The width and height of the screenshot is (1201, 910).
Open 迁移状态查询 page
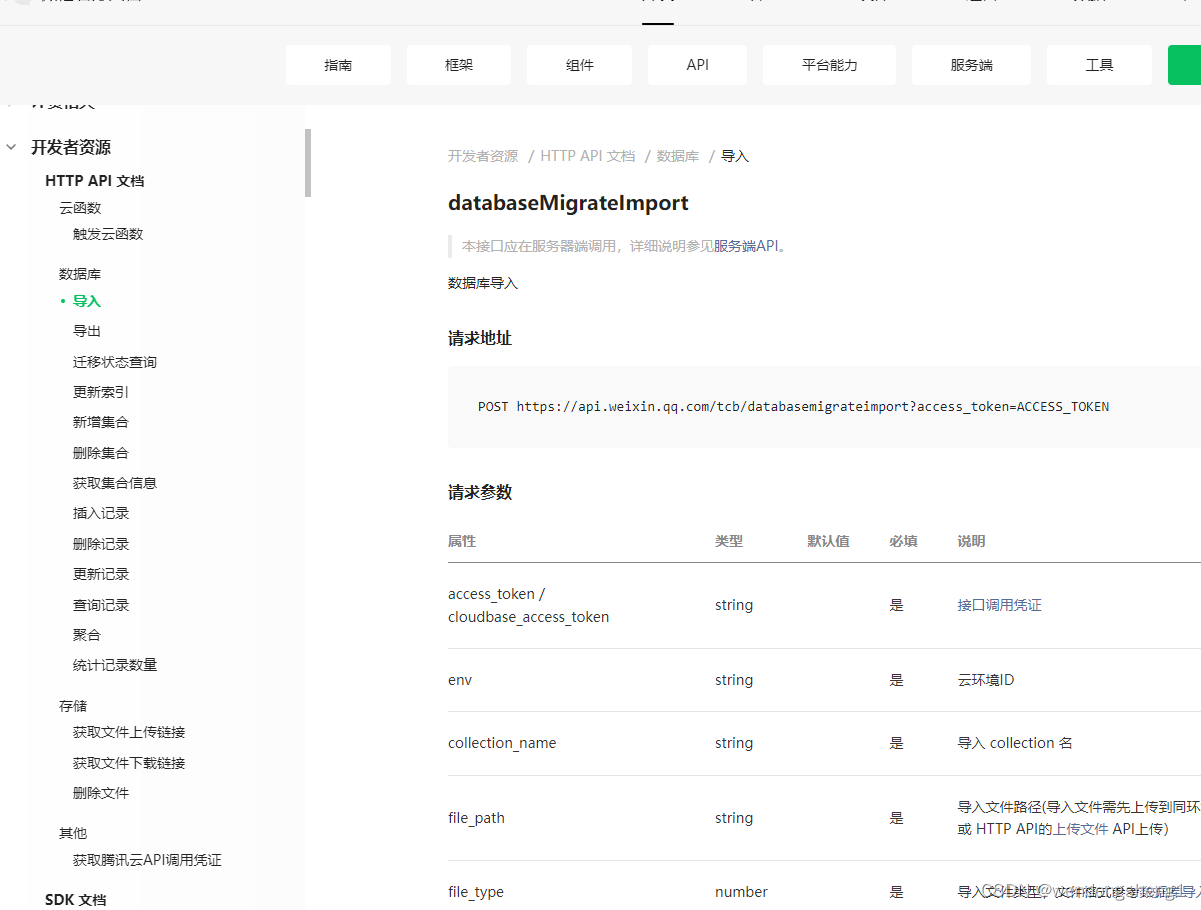(115, 362)
